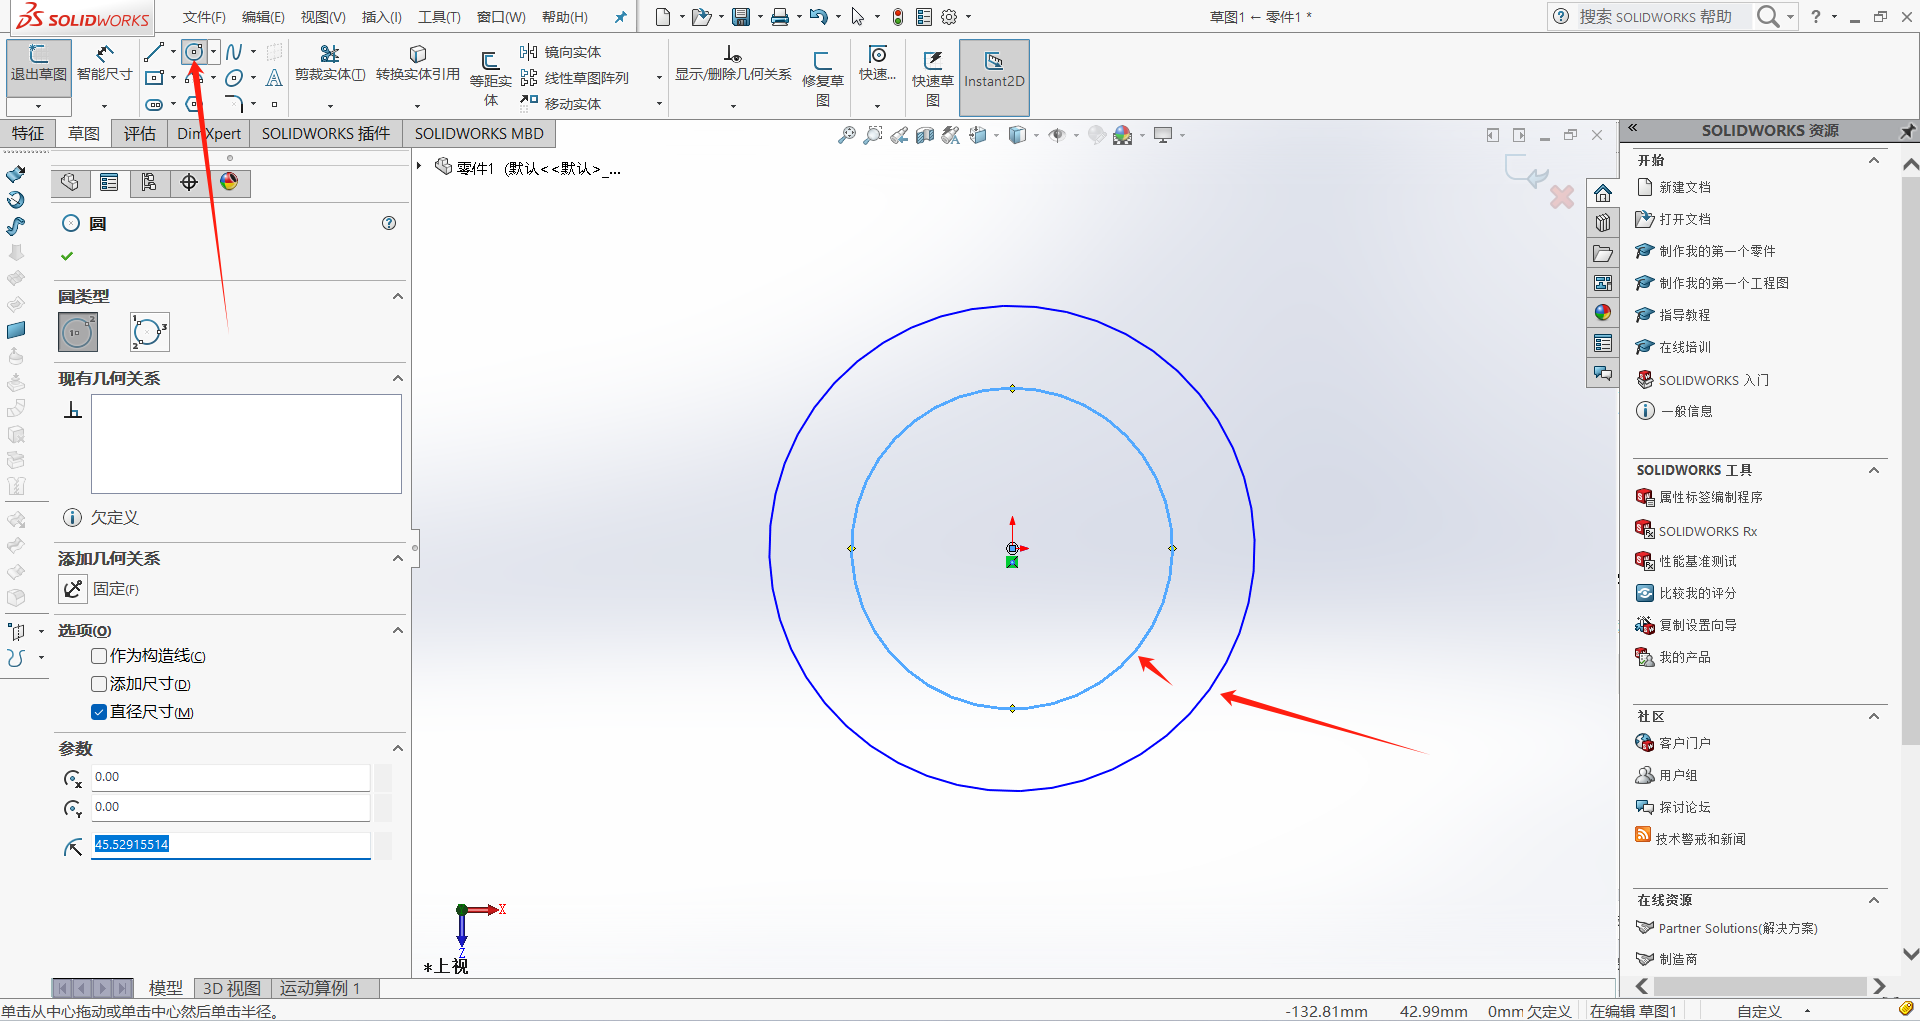Screen dimensions: 1920x1021
Task: Collapse the 添加几何关系 section
Action: (x=398, y=558)
